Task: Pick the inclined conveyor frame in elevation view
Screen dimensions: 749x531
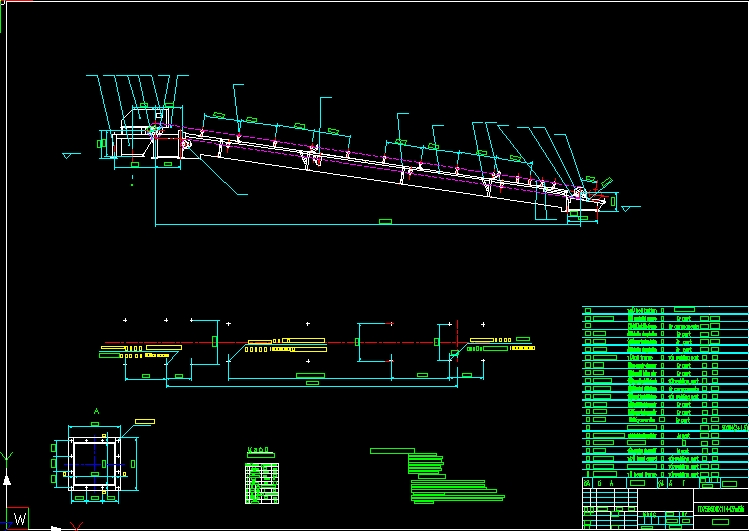Action: (375, 165)
